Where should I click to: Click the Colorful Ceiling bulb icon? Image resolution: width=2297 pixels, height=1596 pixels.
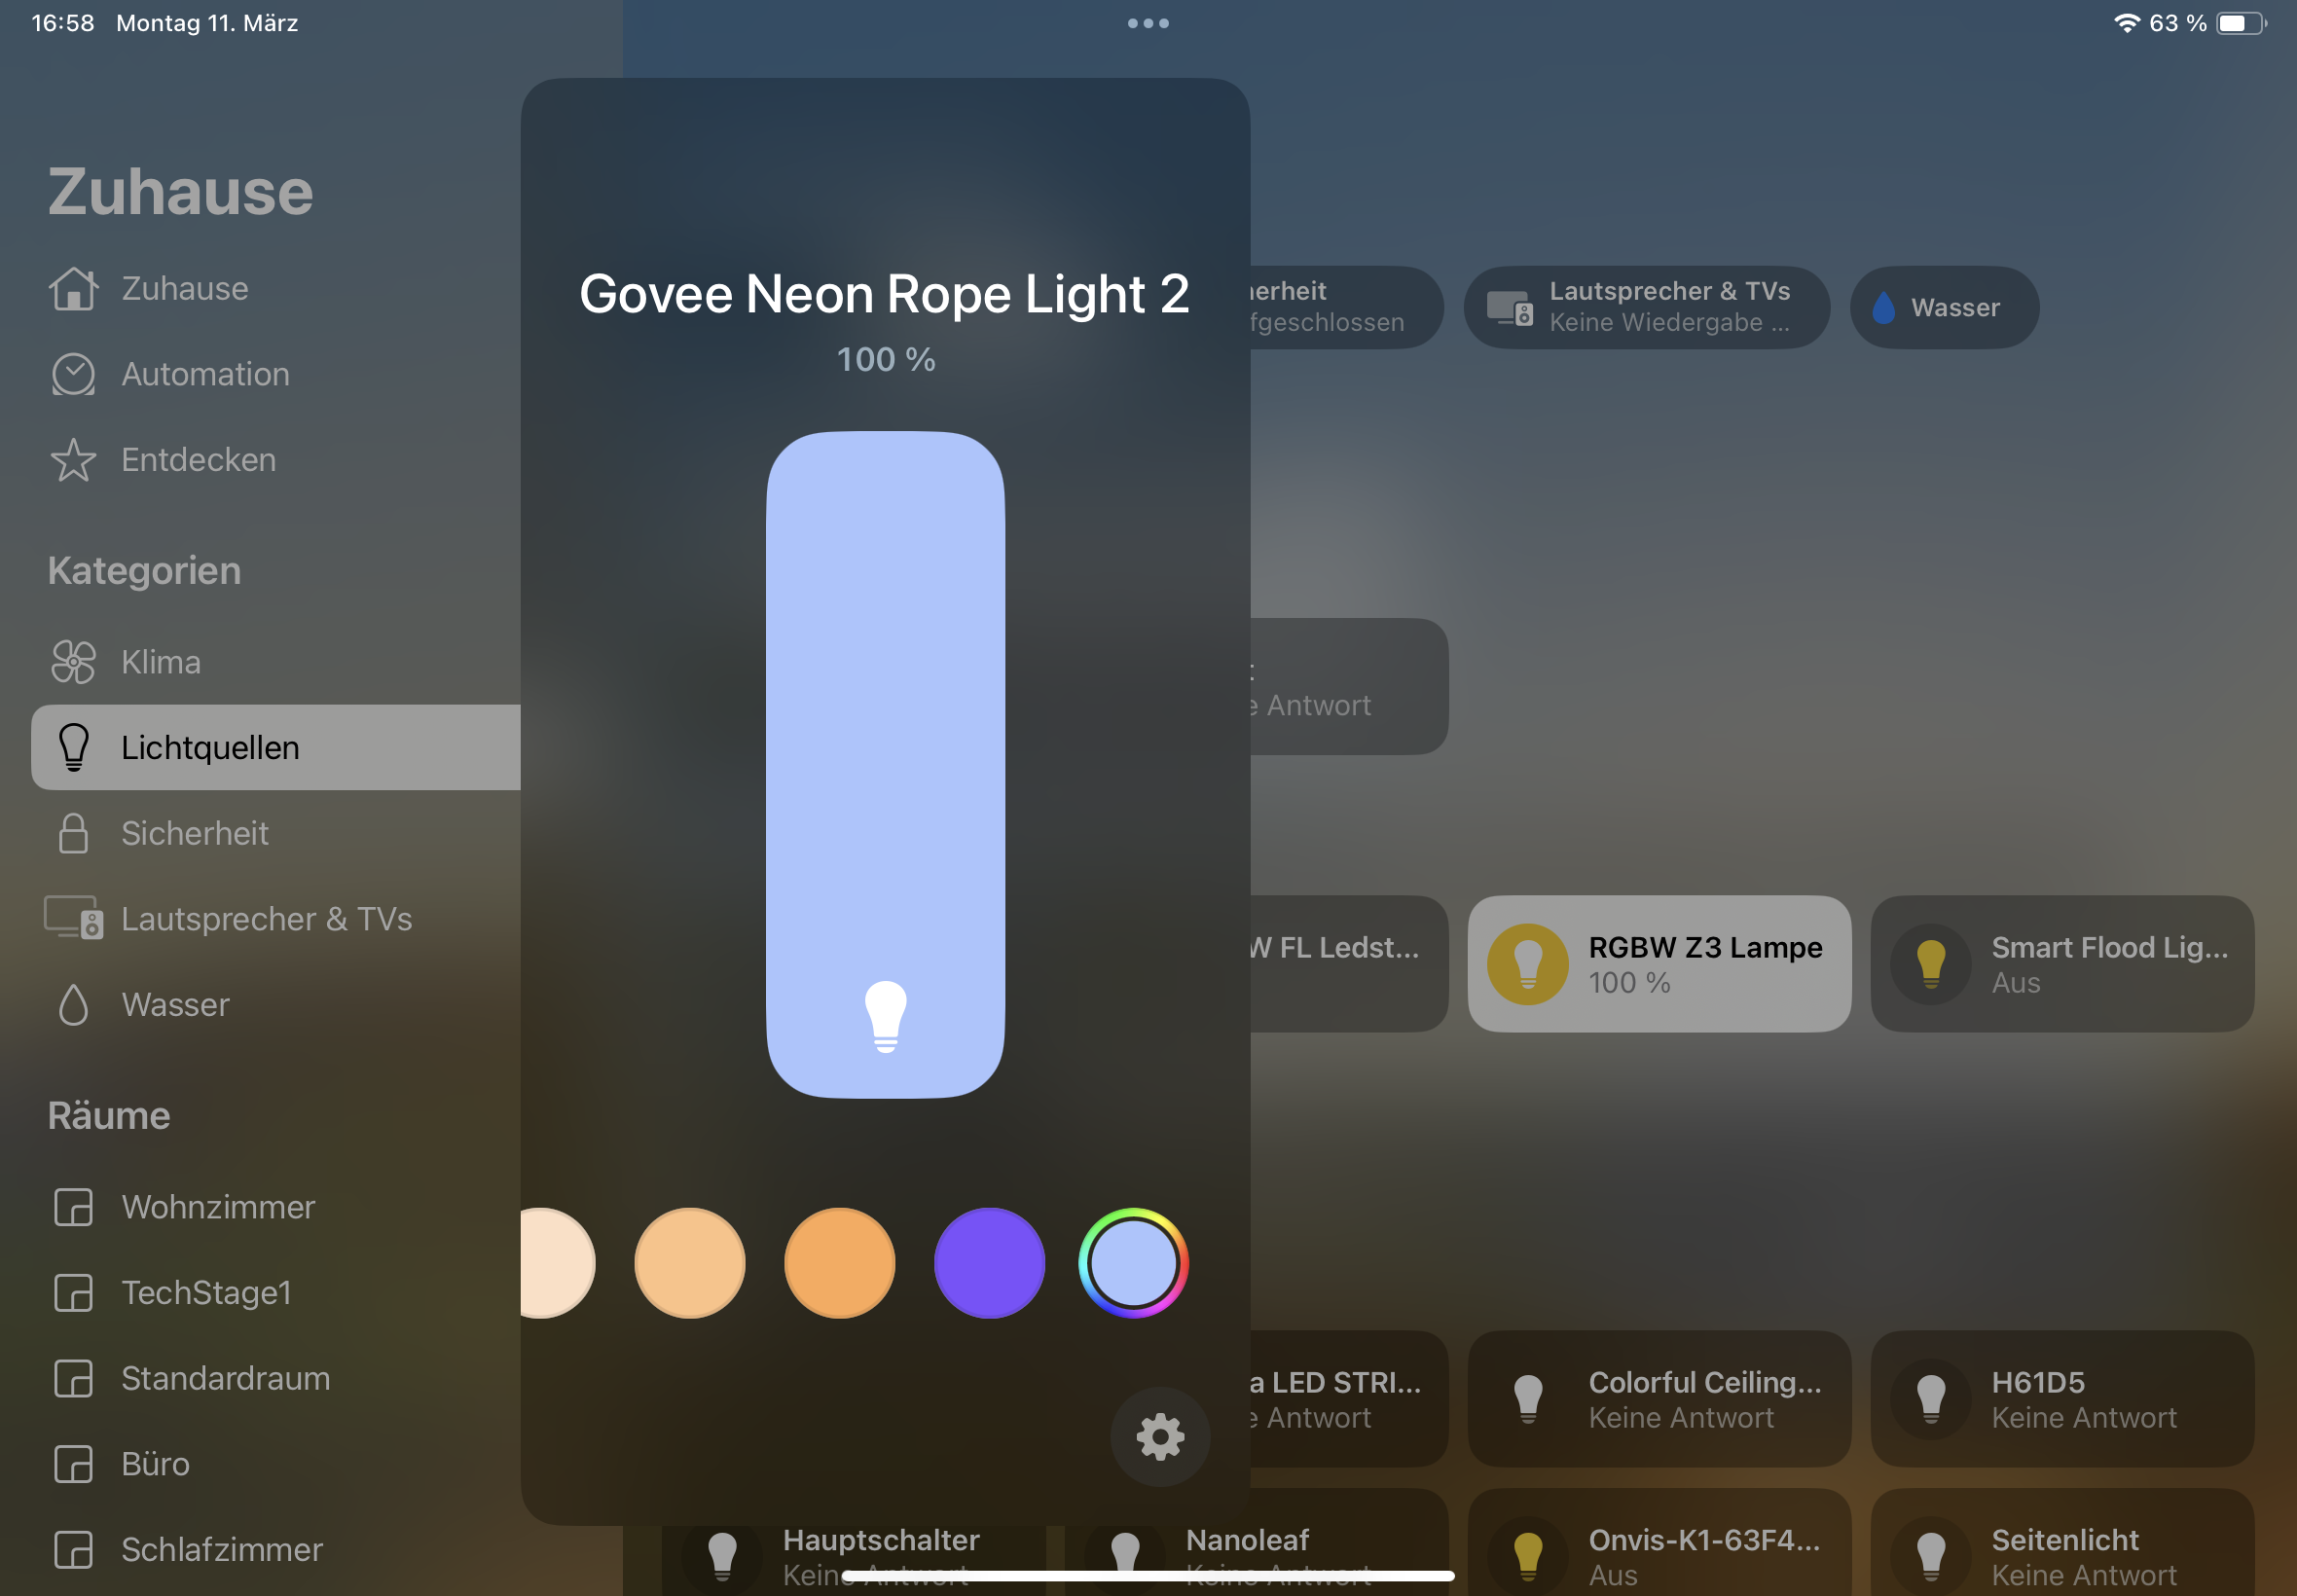tap(1527, 1398)
